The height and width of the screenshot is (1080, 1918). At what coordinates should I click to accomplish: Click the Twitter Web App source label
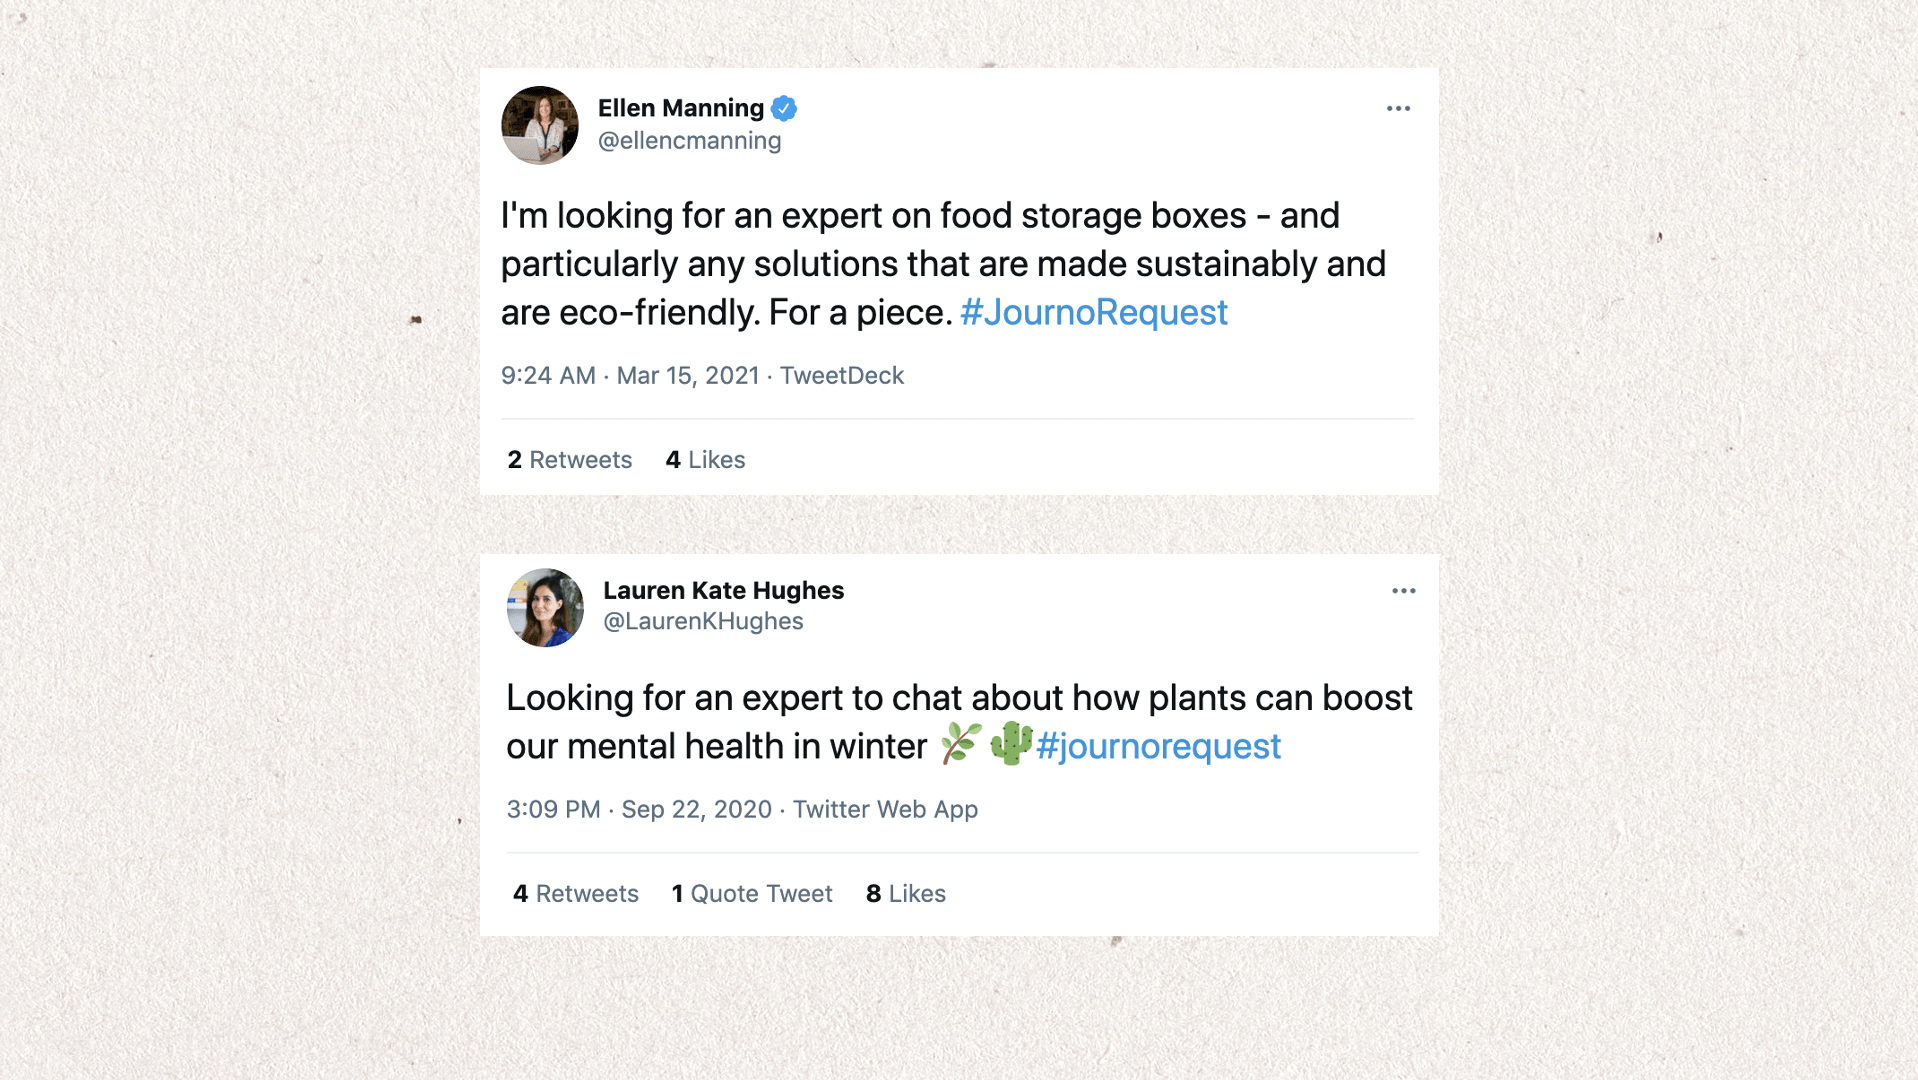885,810
